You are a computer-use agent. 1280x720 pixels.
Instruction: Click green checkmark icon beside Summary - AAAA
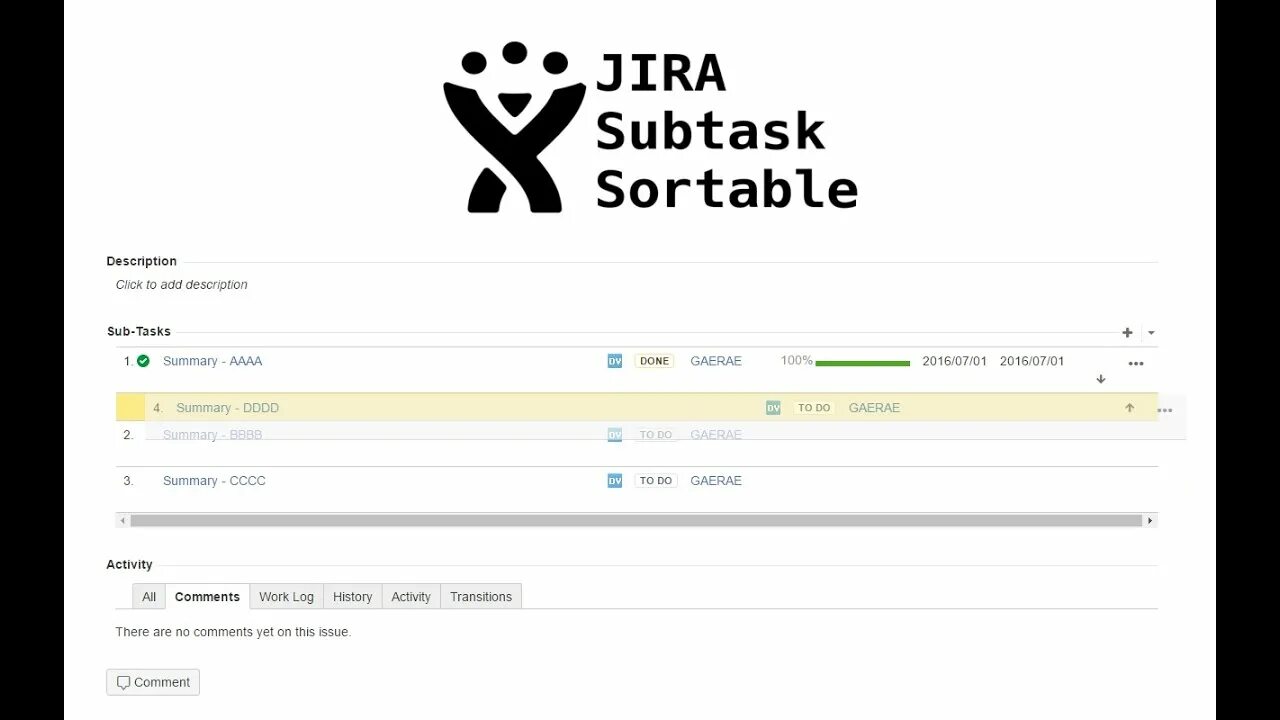point(143,361)
